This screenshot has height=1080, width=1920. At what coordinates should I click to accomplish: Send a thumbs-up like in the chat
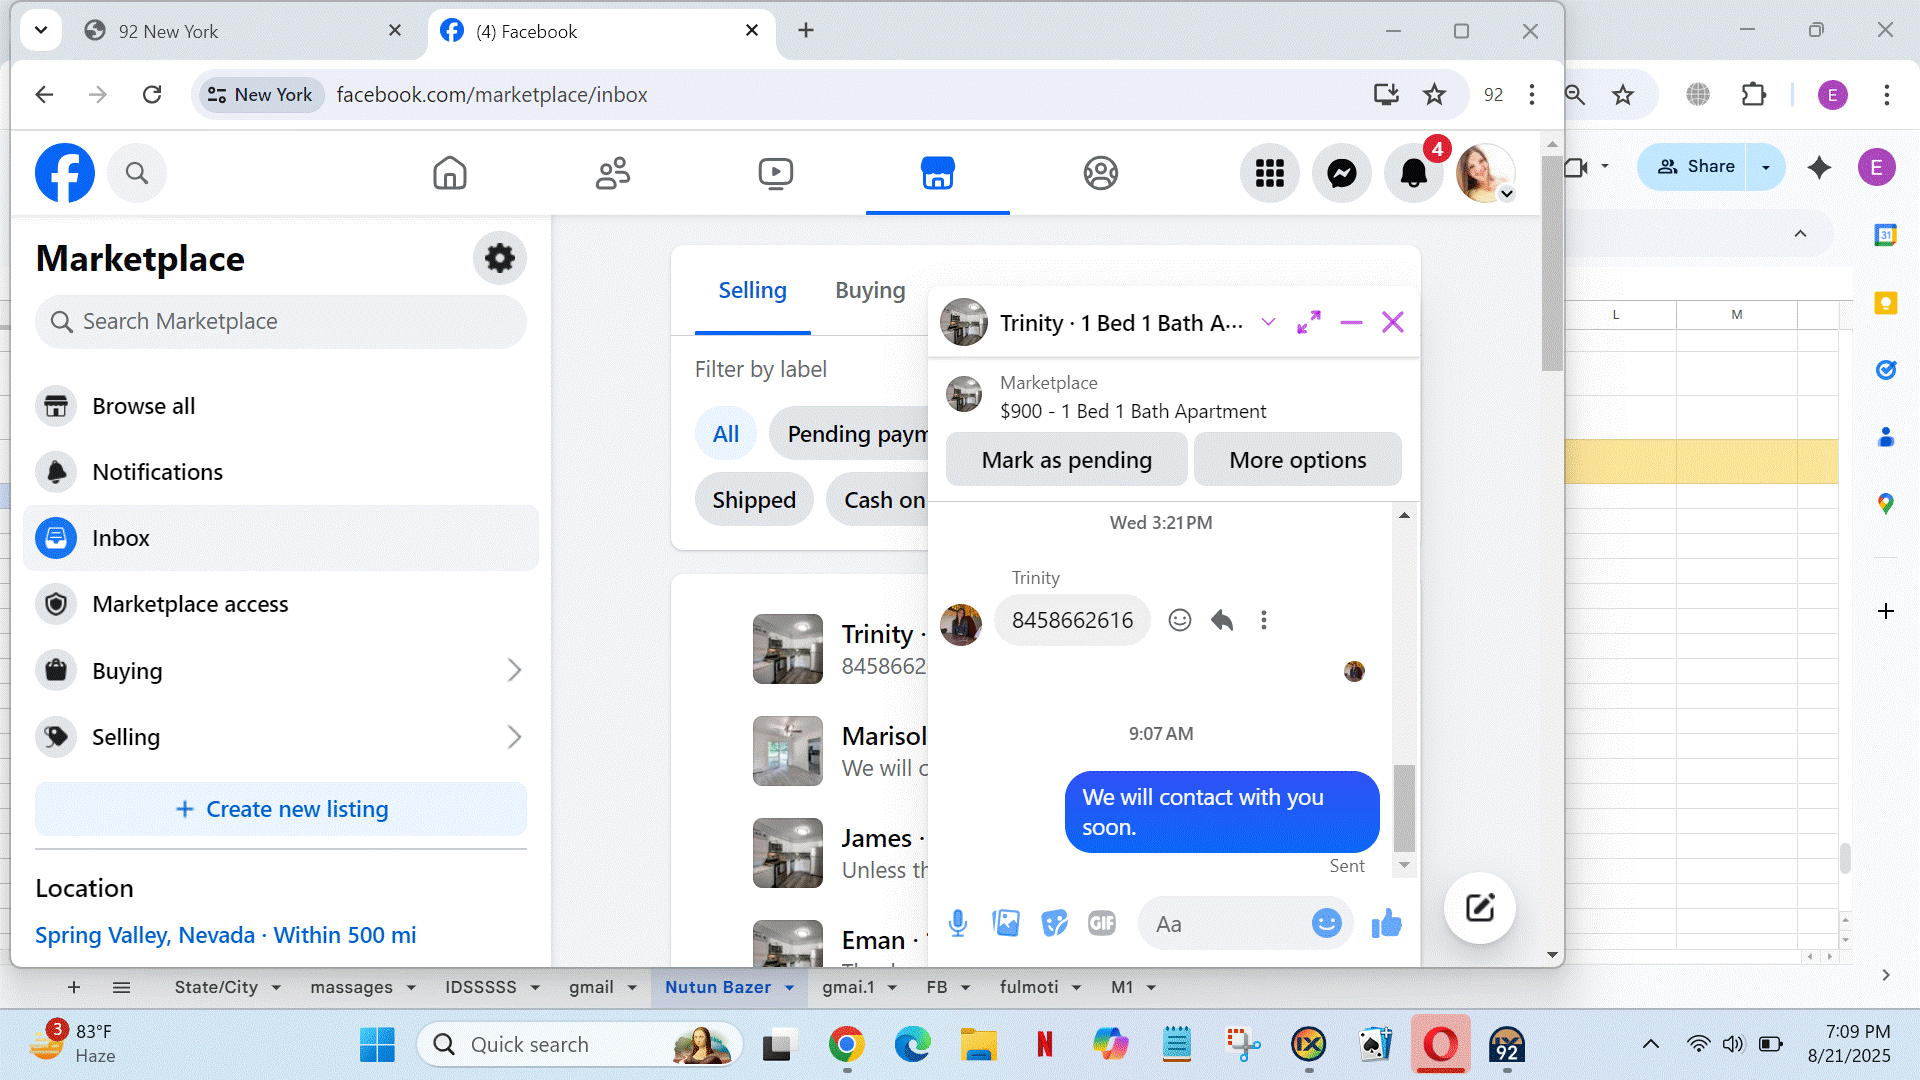[1386, 923]
